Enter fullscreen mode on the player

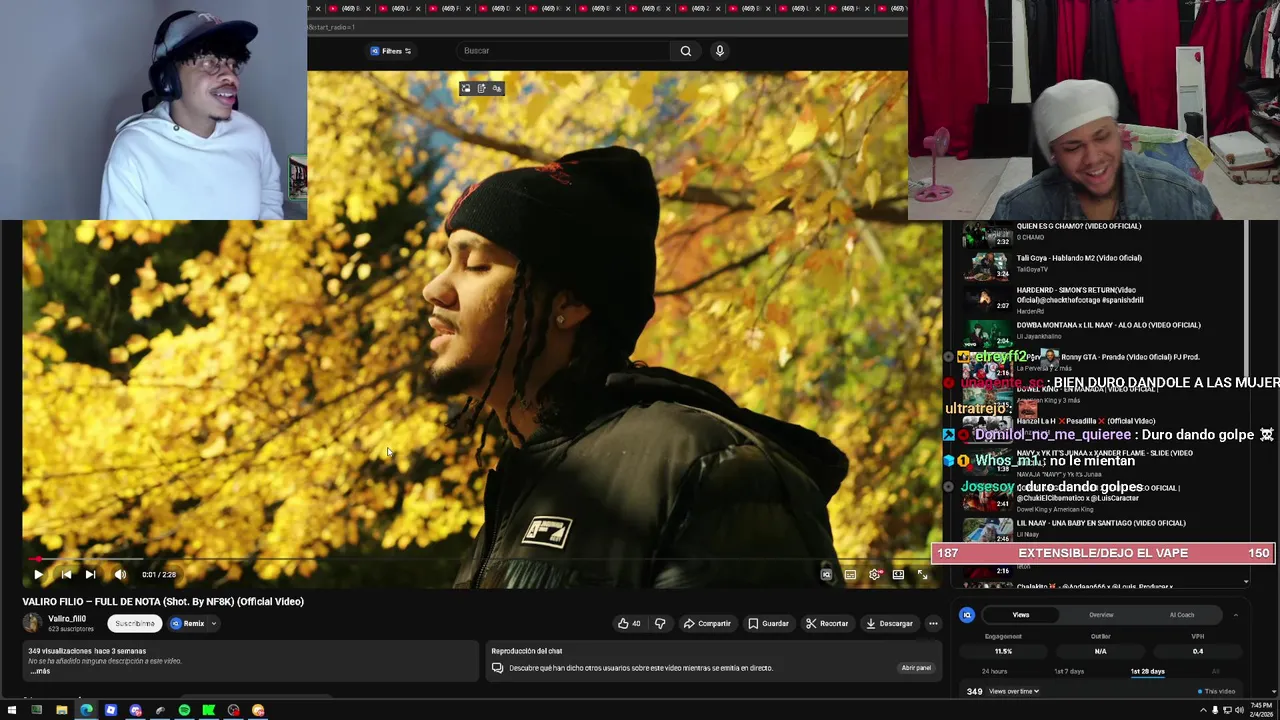coord(922,574)
